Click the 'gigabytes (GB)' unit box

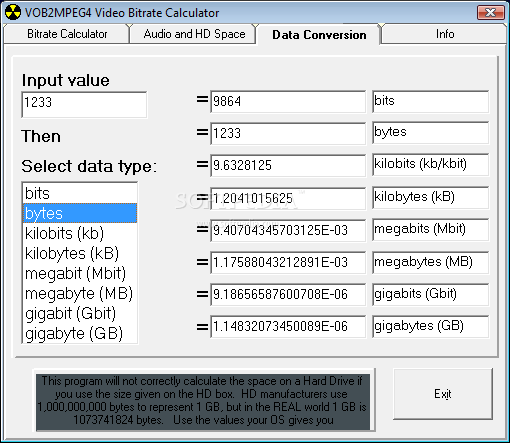click(x=430, y=327)
